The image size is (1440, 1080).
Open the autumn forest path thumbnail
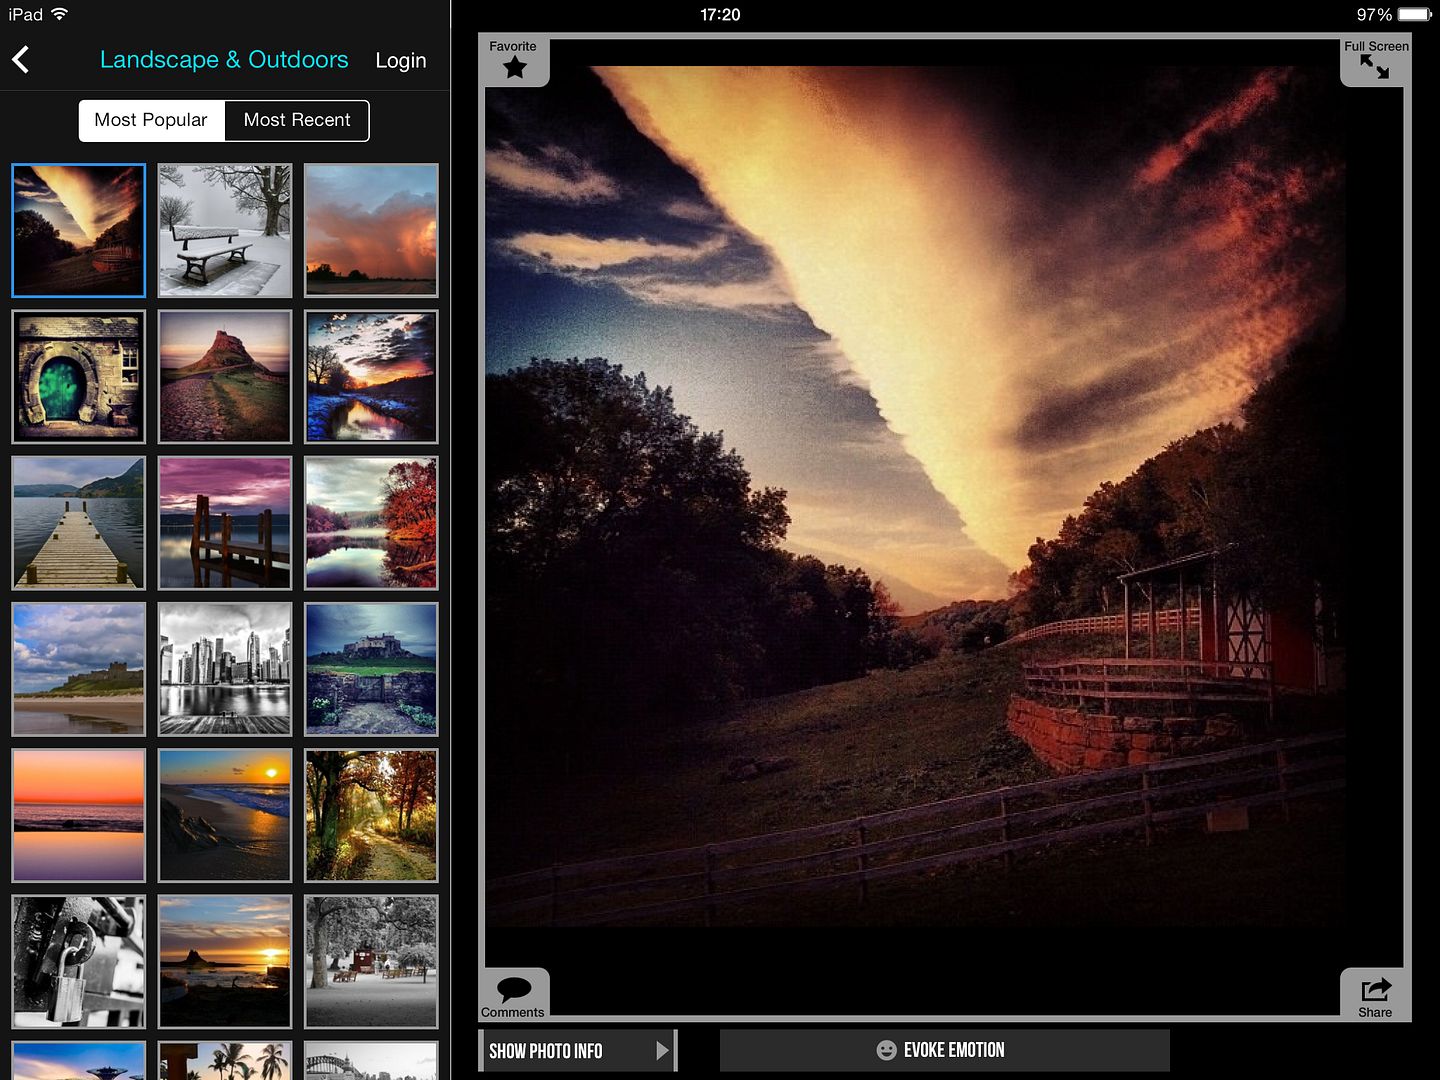coord(371,815)
